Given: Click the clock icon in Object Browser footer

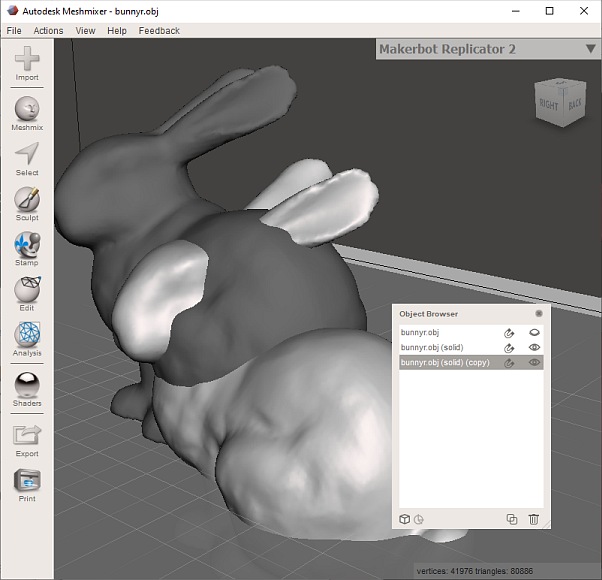Looking at the screenshot, I should coord(418,519).
